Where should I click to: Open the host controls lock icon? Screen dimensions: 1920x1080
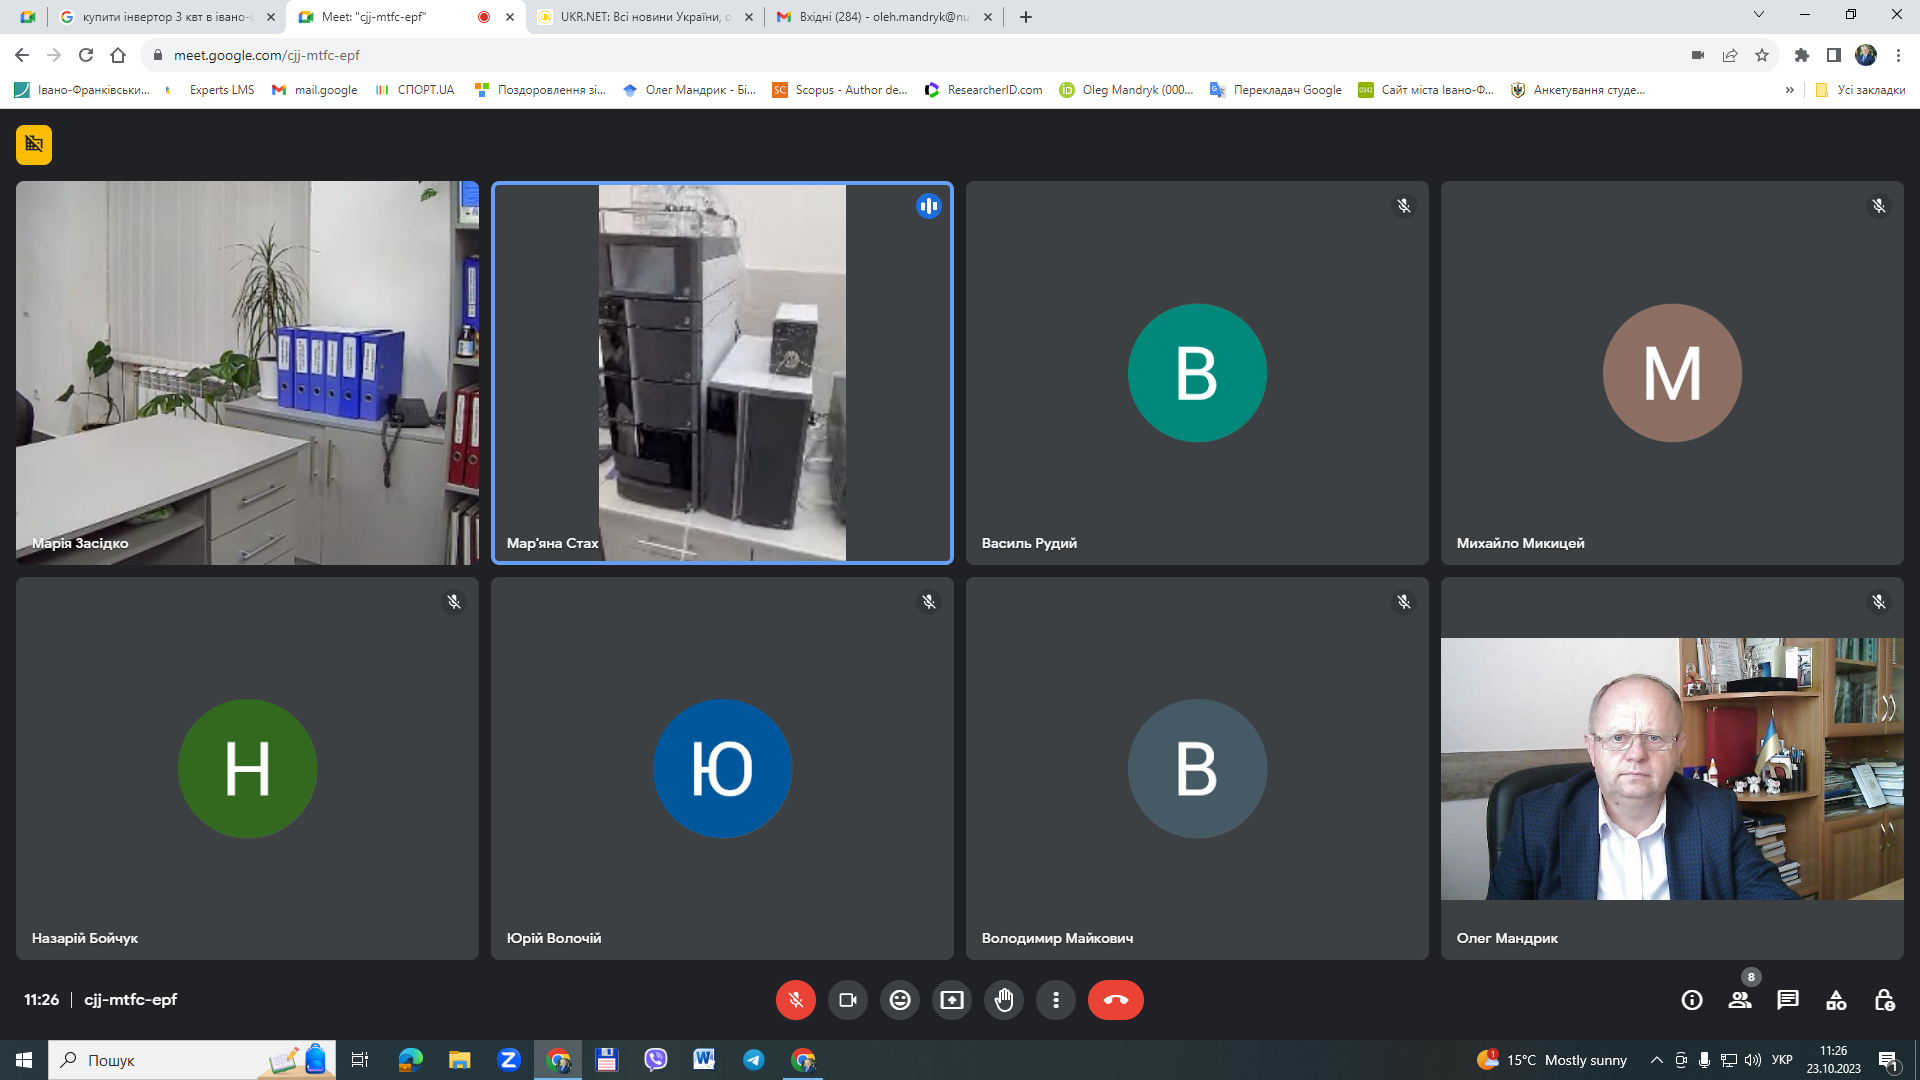[1884, 1000]
